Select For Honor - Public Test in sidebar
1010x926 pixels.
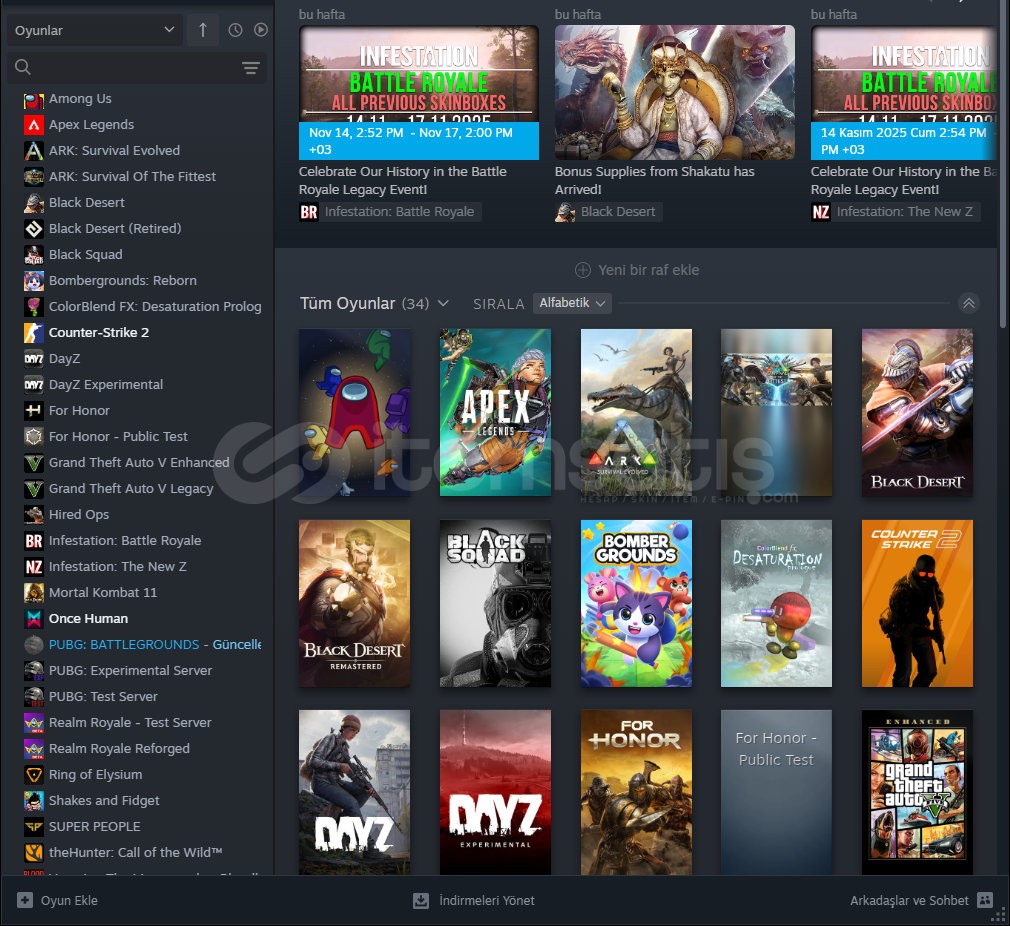pyautogui.click(x=118, y=437)
